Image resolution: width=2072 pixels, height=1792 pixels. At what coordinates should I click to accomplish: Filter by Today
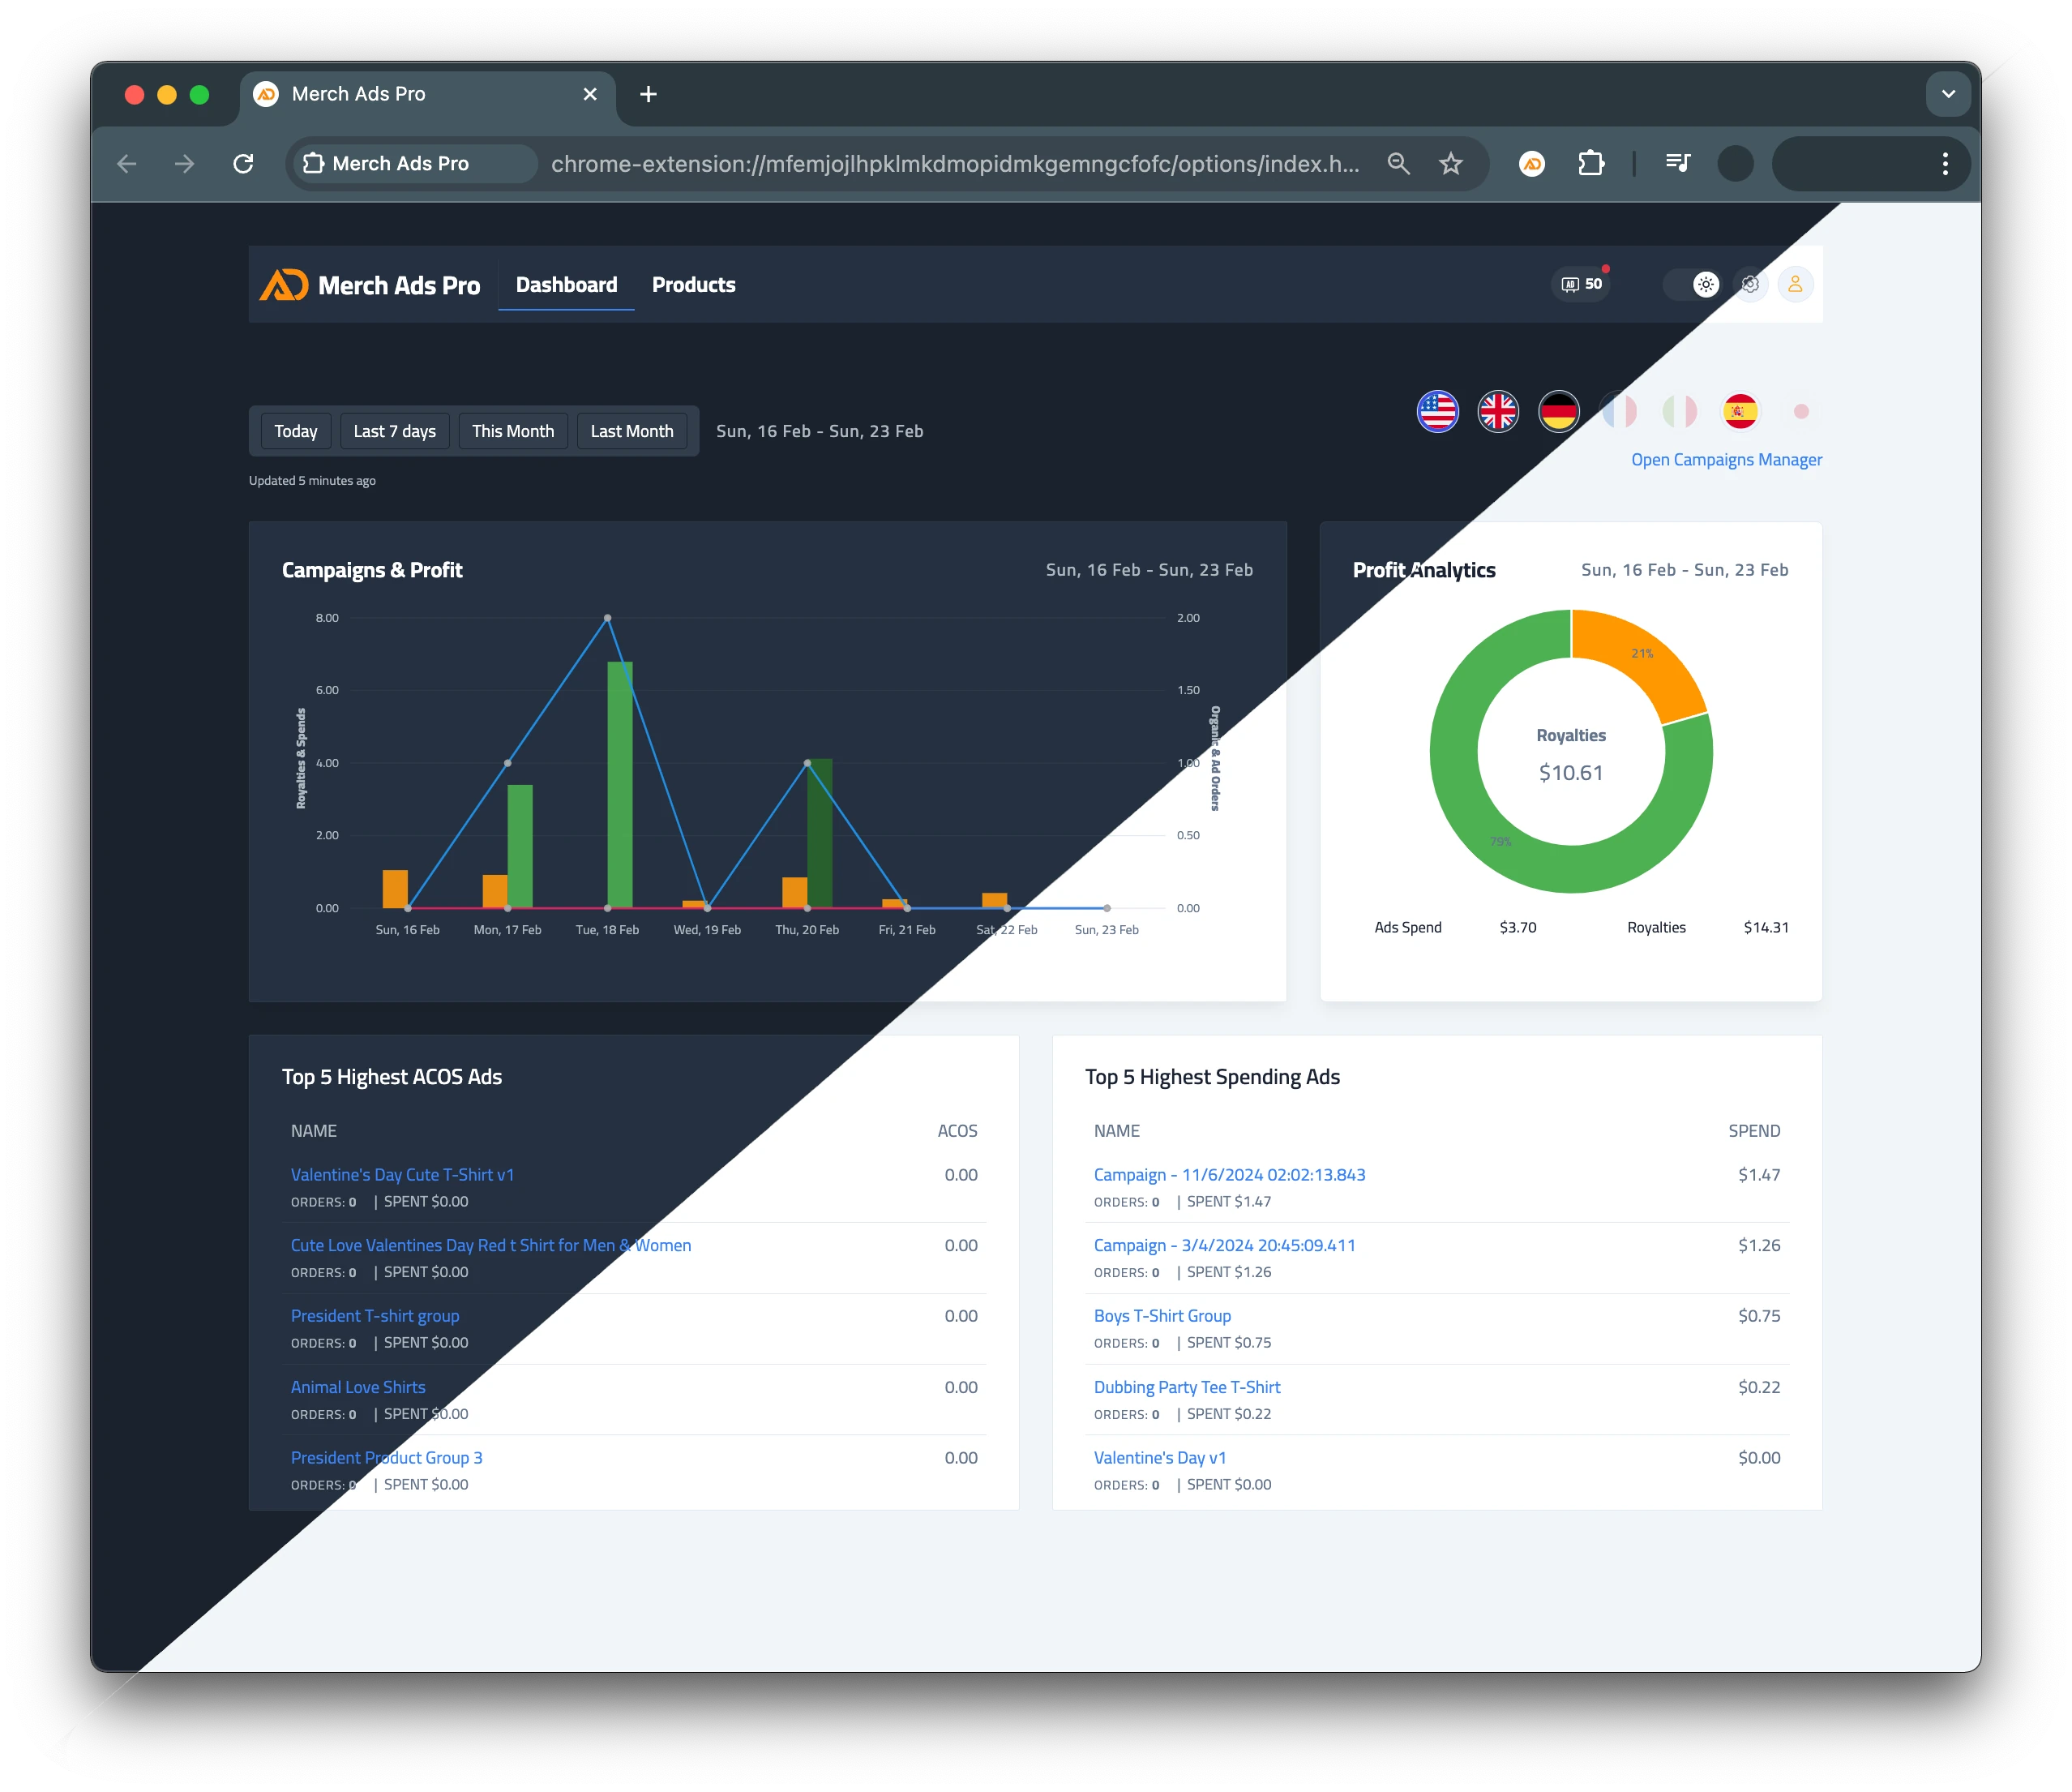click(x=296, y=431)
